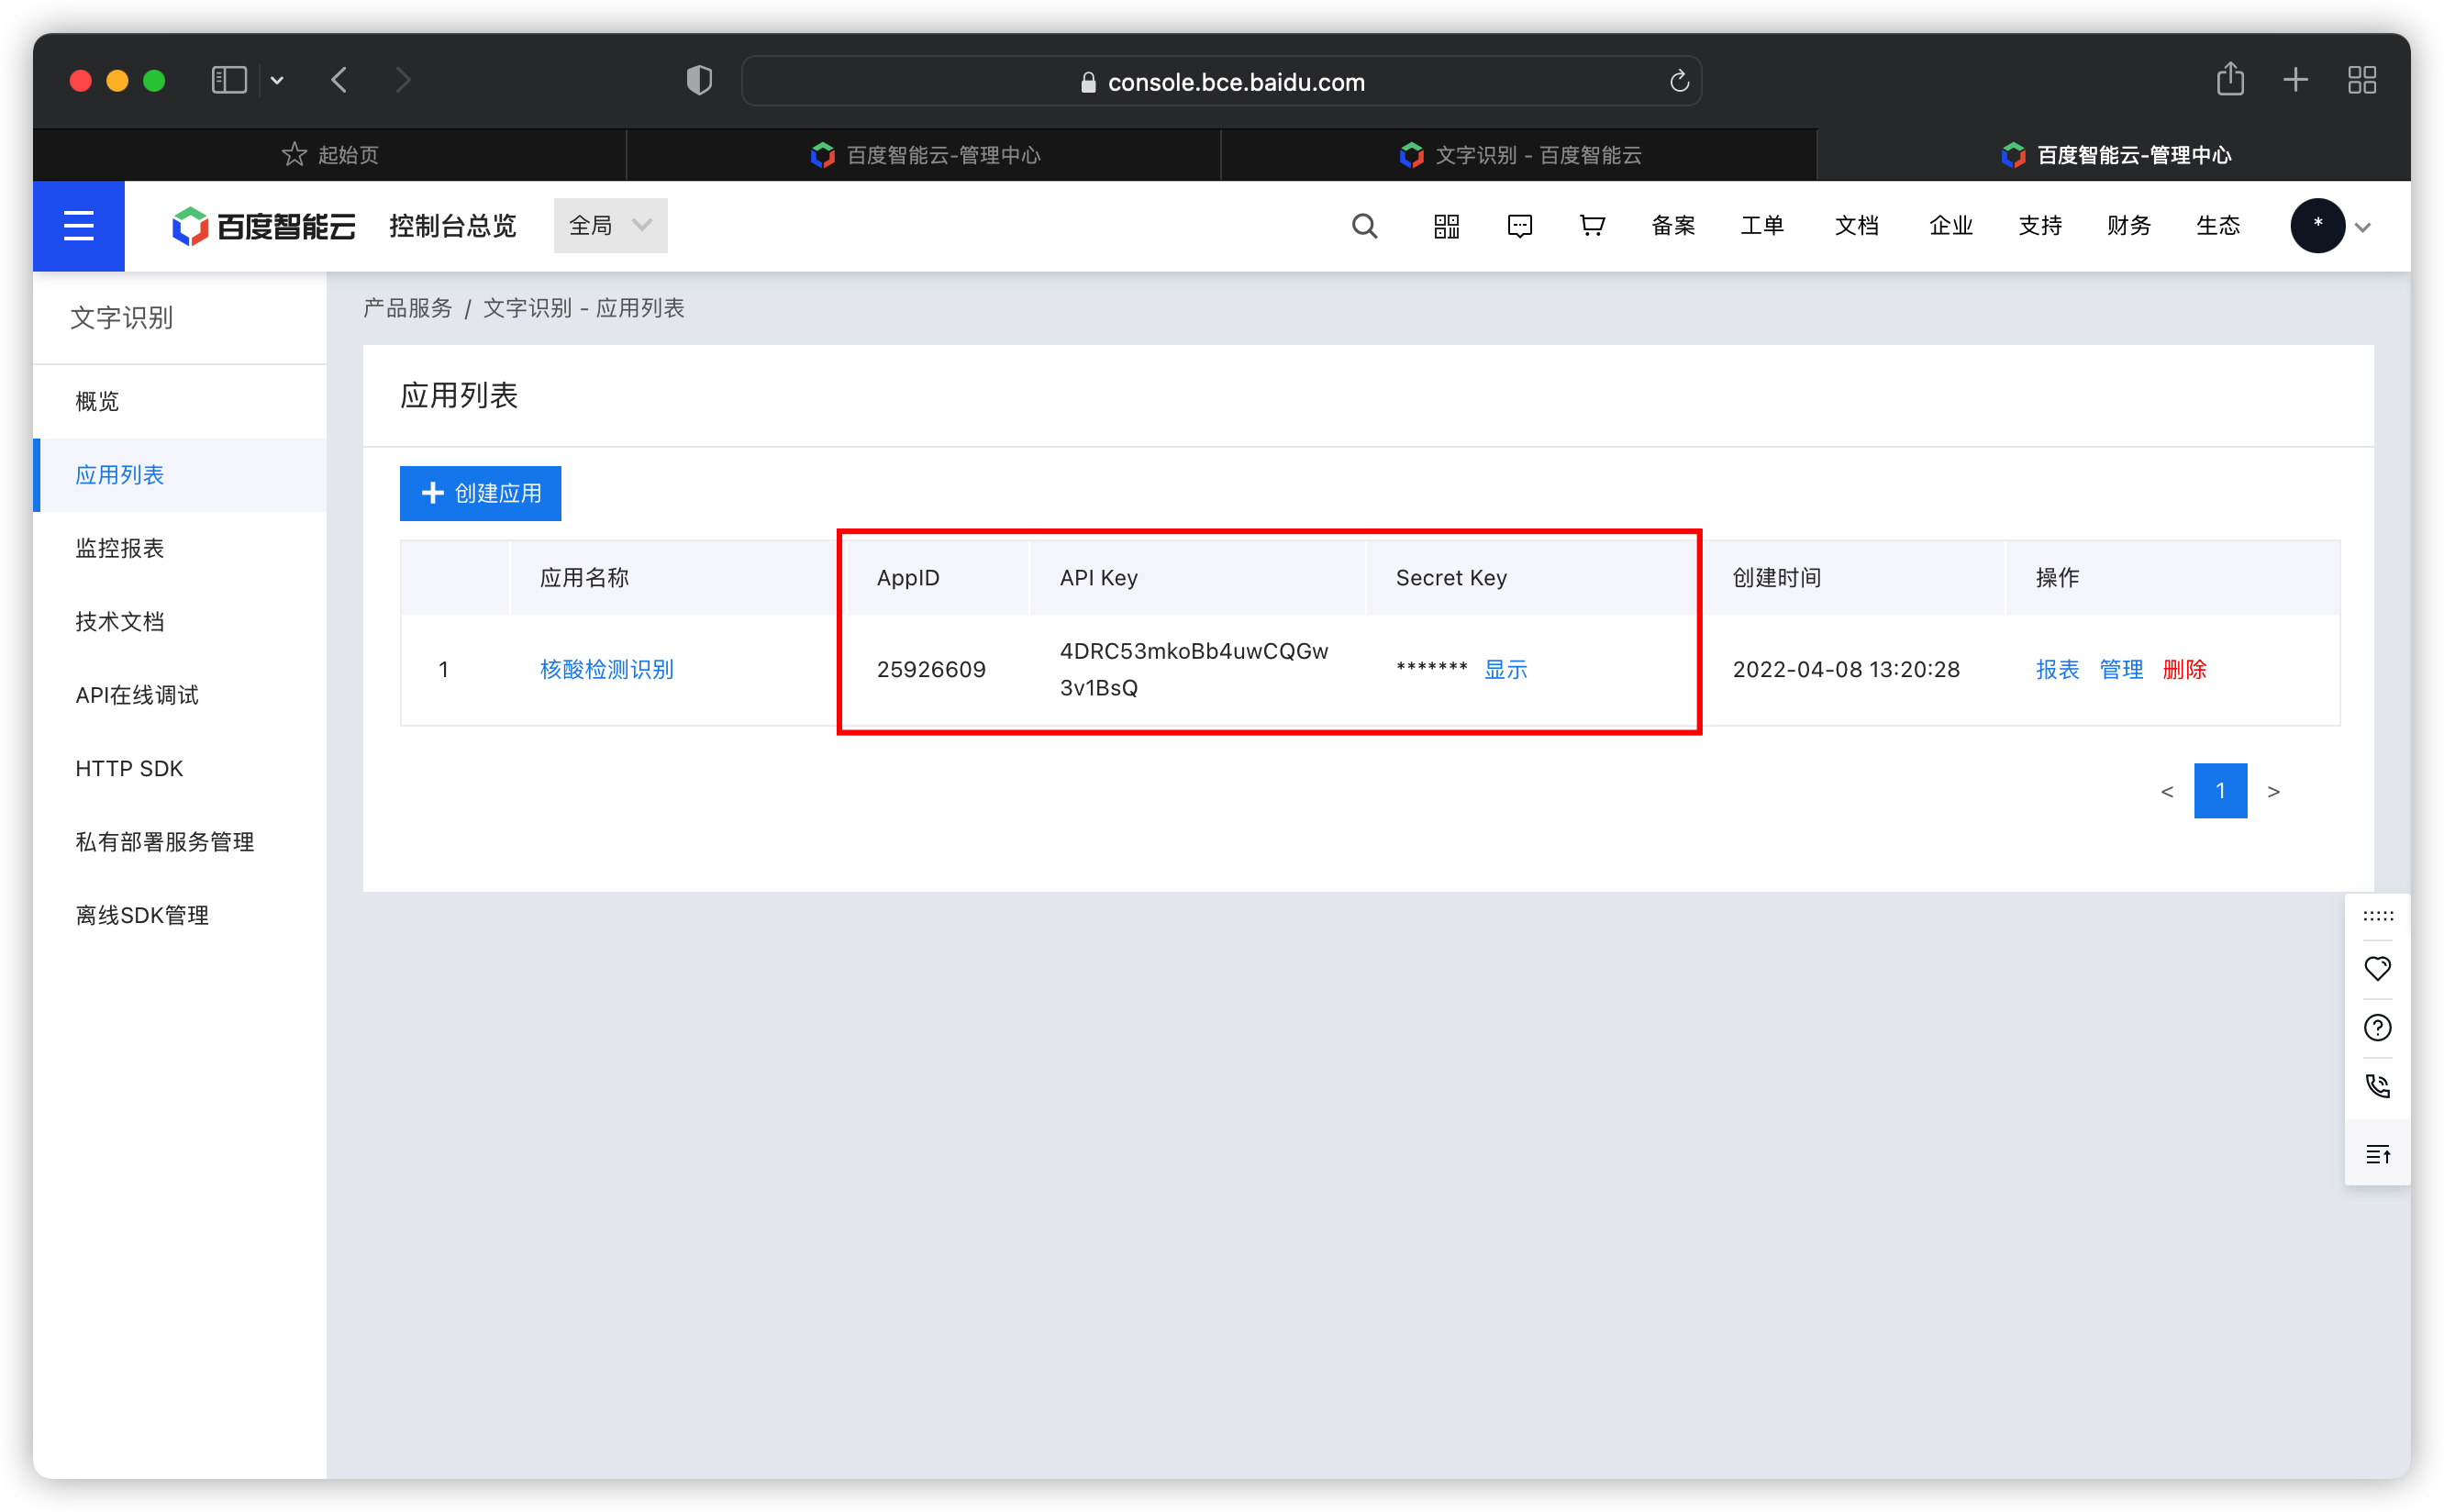Open the shopping cart icon
Screen dimensions: 2444x1512
(x=1592, y=226)
